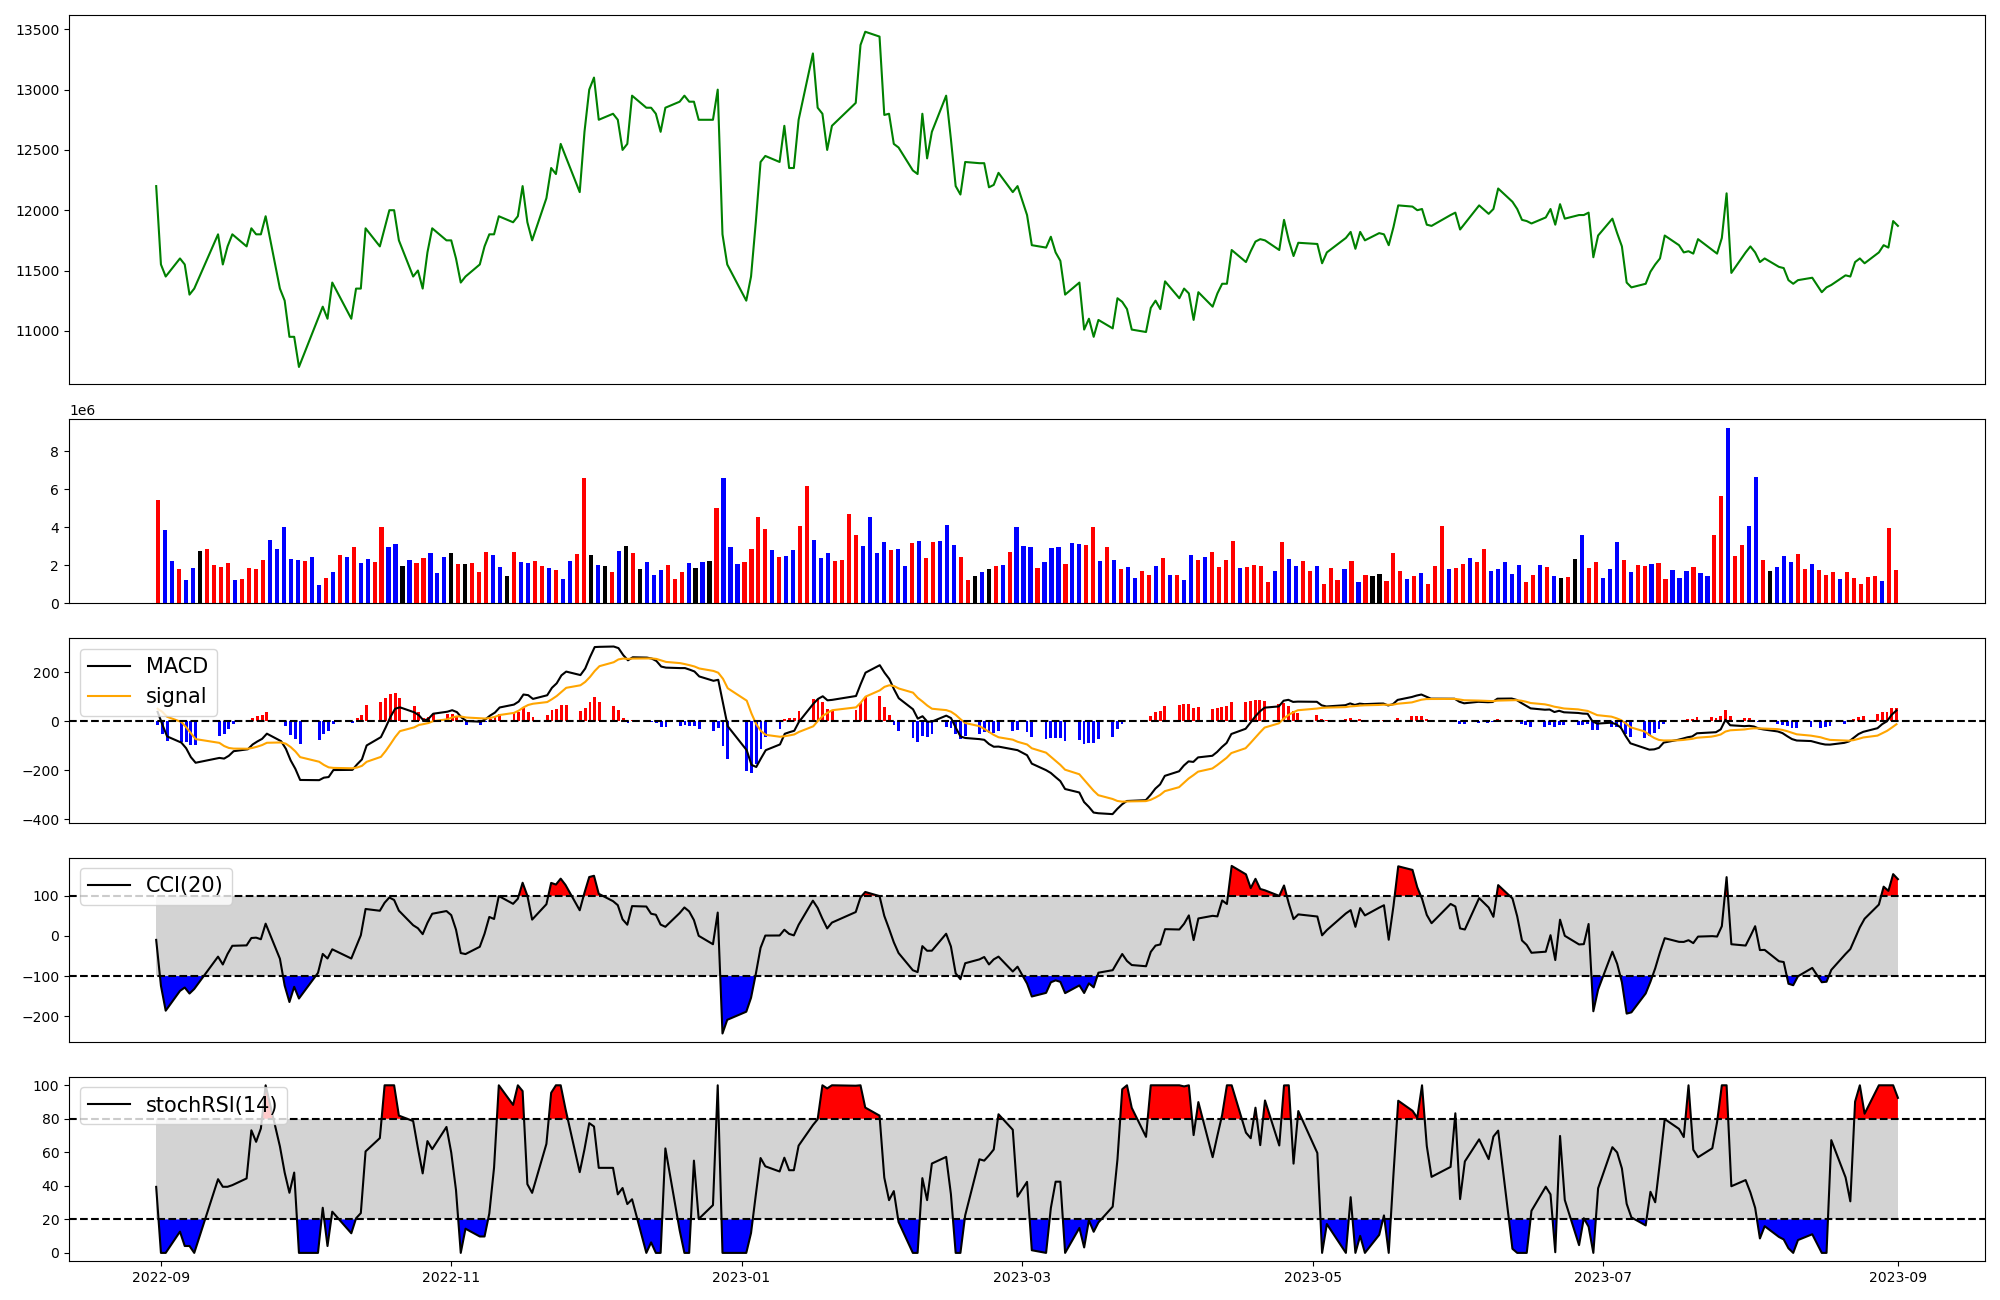The width and height of the screenshot is (2000, 1300).
Task: Click the 8 tick on the volume axis
Action: [x=56, y=452]
